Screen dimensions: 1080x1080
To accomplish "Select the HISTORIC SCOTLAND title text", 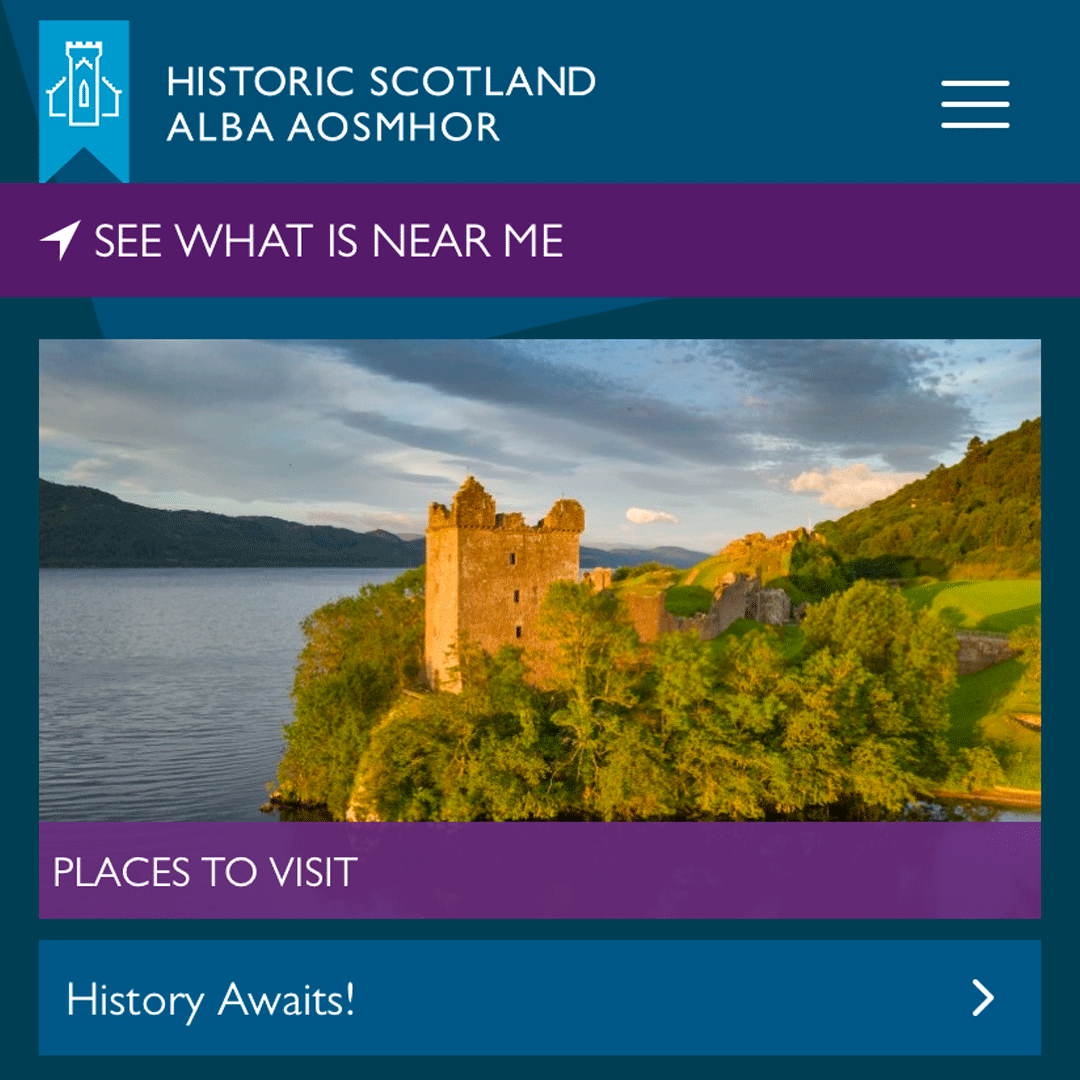I will [381, 81].
